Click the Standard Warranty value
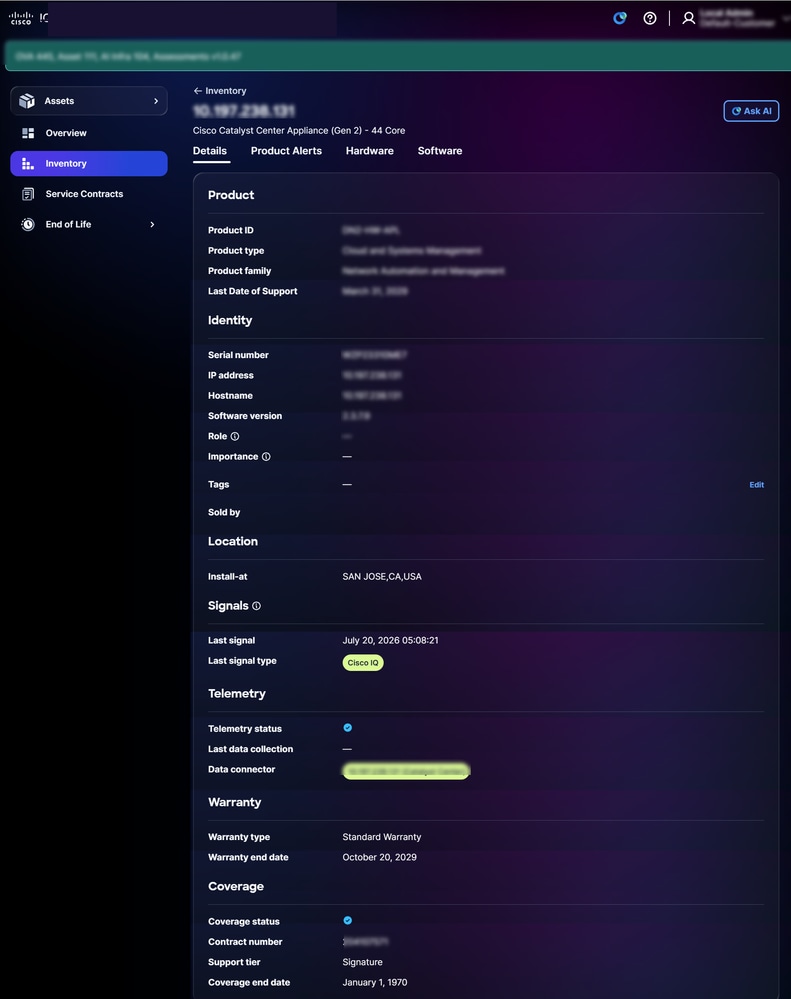 [381, 837]
